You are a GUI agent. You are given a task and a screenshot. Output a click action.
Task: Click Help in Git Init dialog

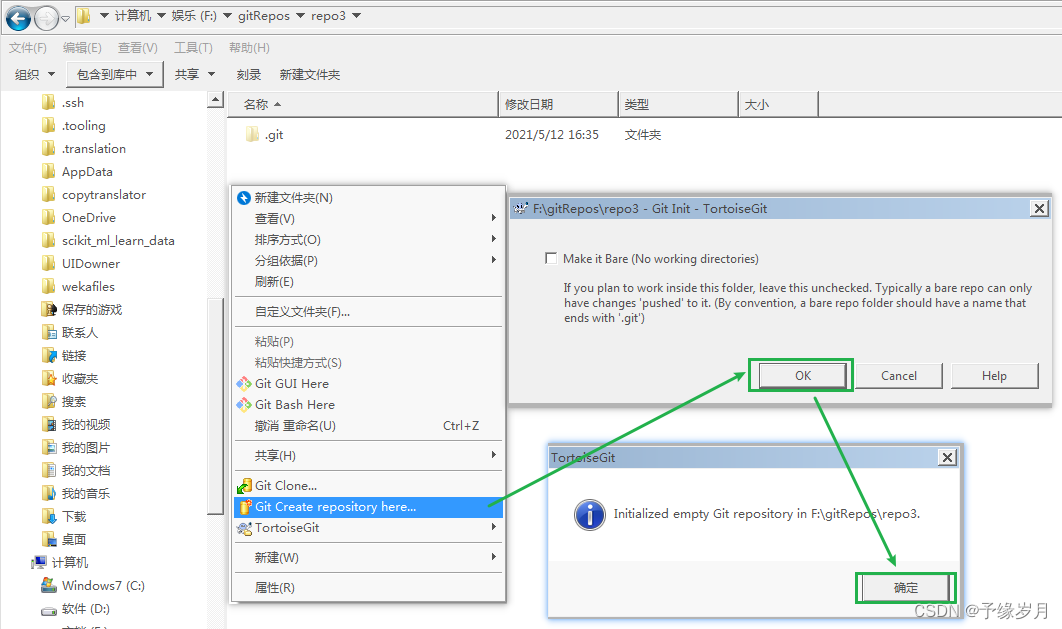pos(994,376)
